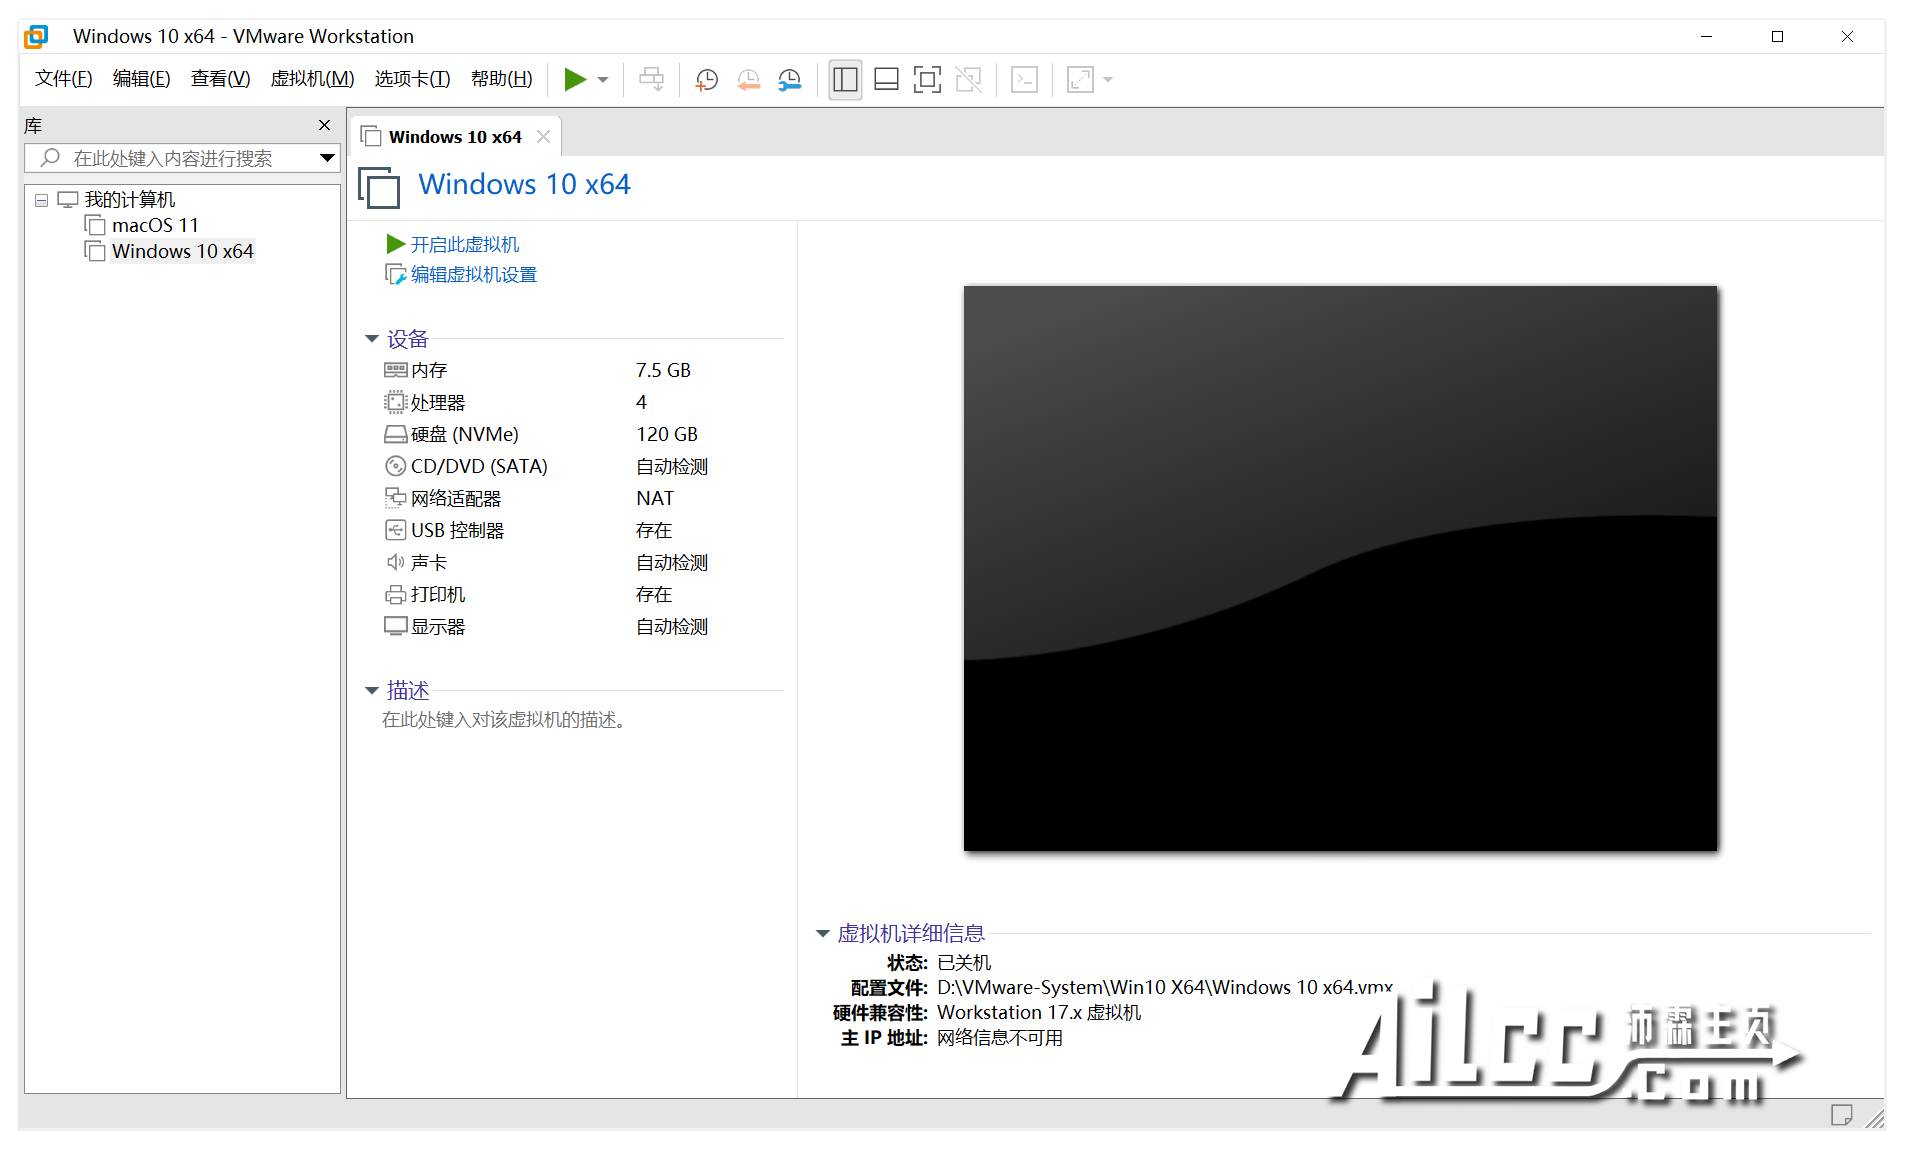Click the Unity mode toolbar icon
The height and width of the screenshot is (1151, 1910).
968,79
